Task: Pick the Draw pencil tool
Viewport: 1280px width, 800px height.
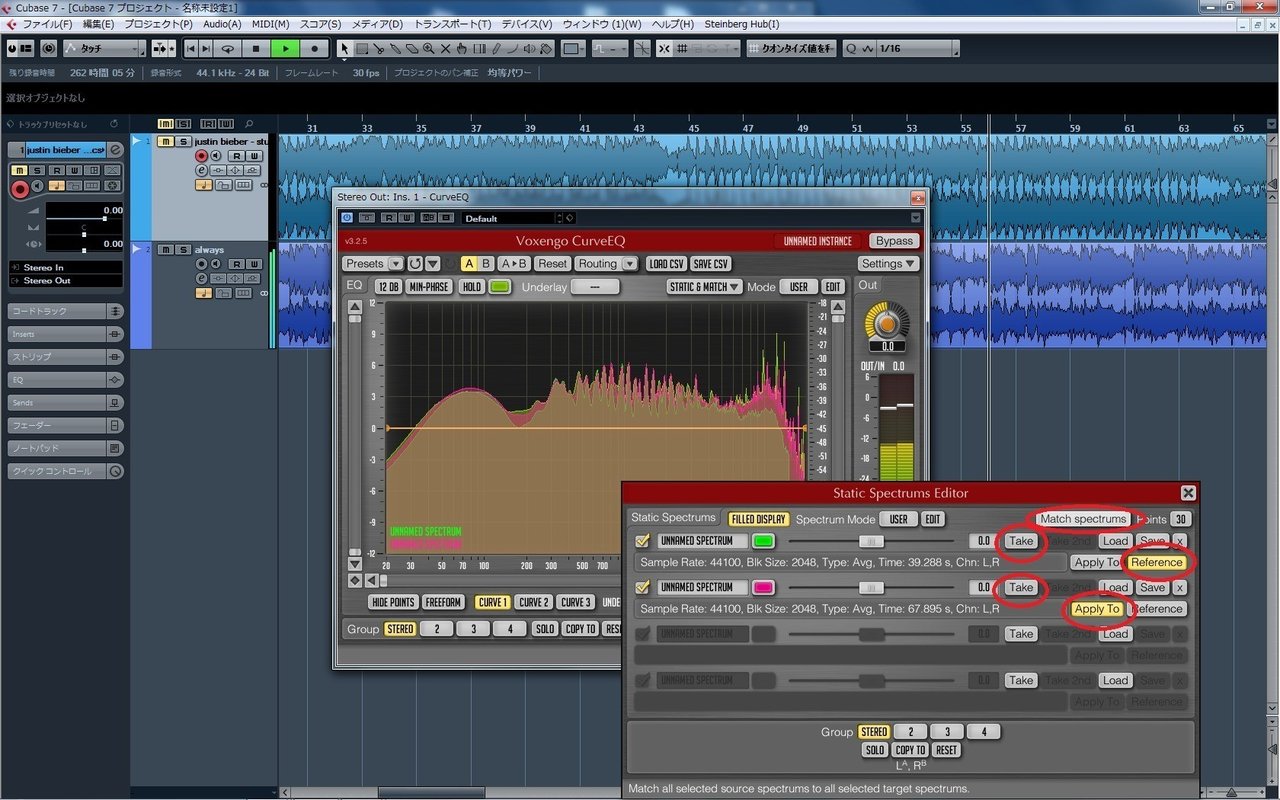Action: pos(495,48)
